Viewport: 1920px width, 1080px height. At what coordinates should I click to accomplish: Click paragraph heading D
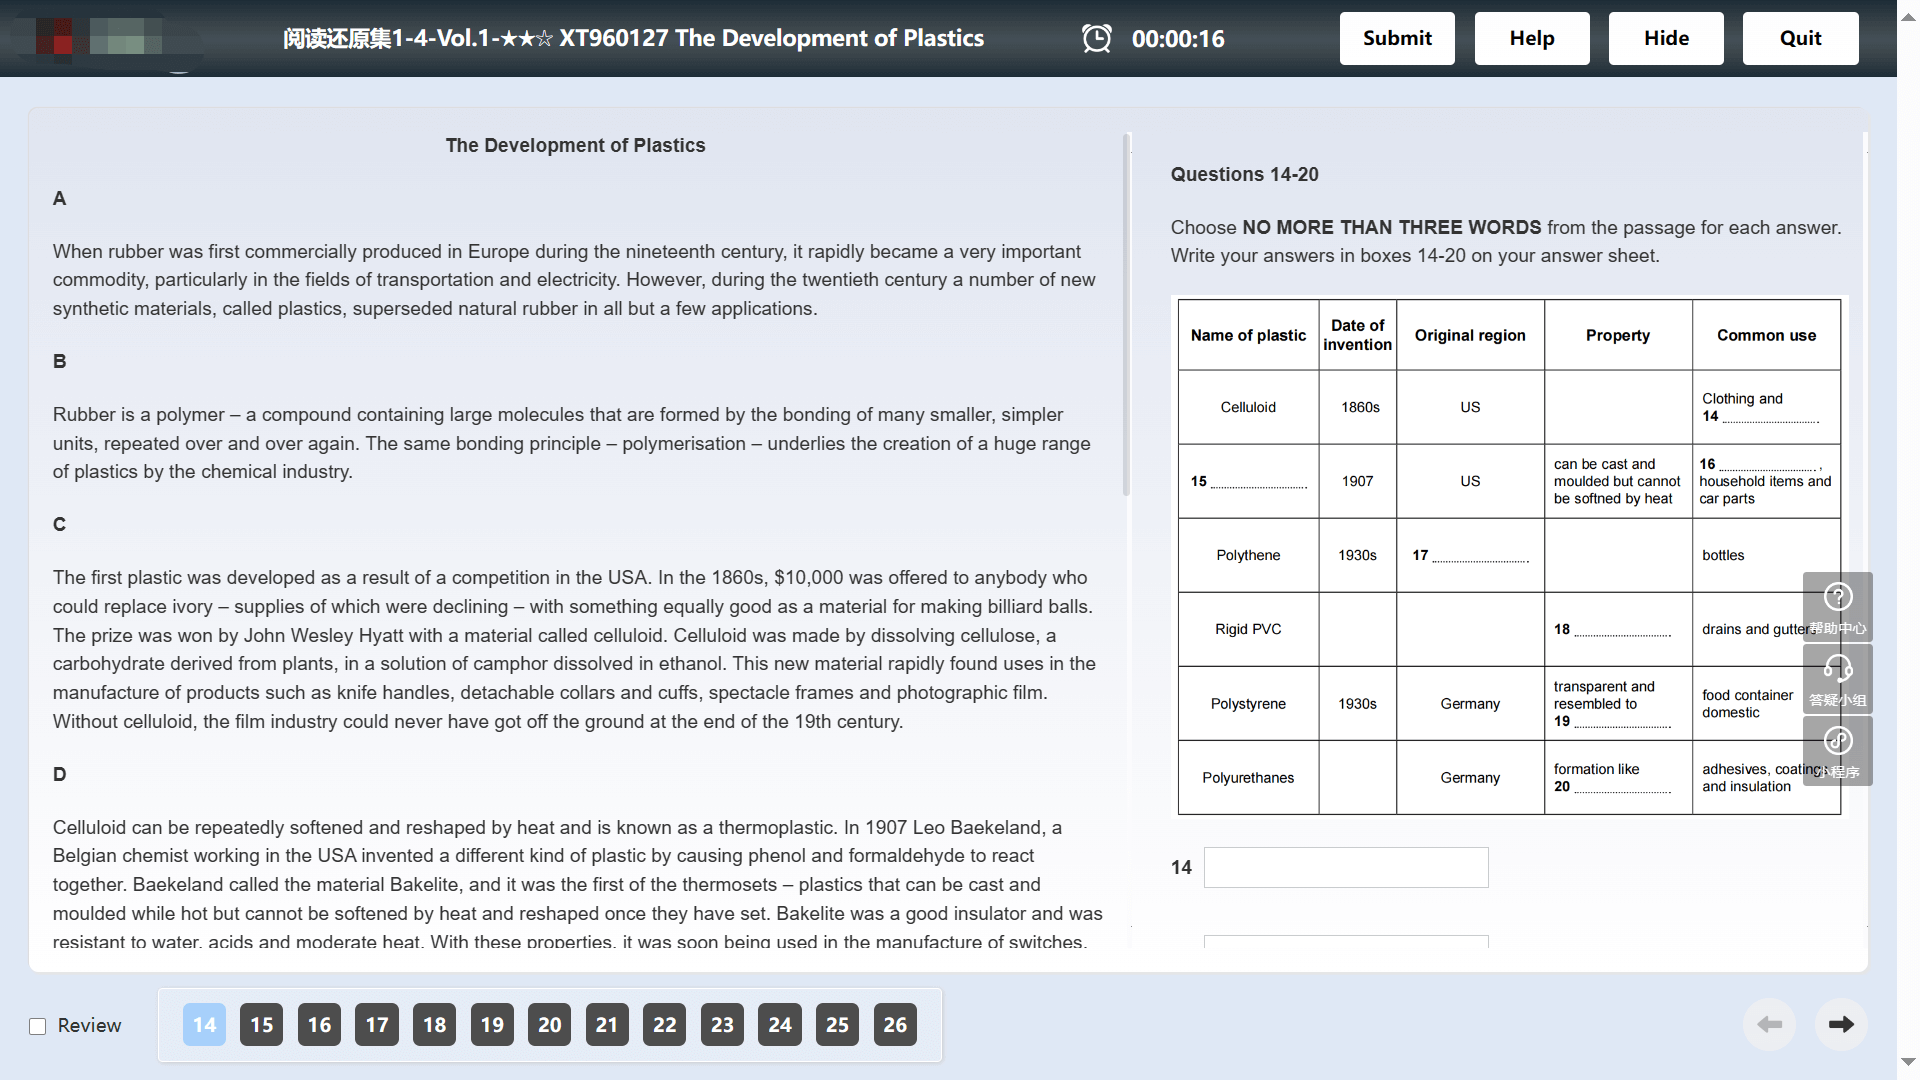[60, 774]
